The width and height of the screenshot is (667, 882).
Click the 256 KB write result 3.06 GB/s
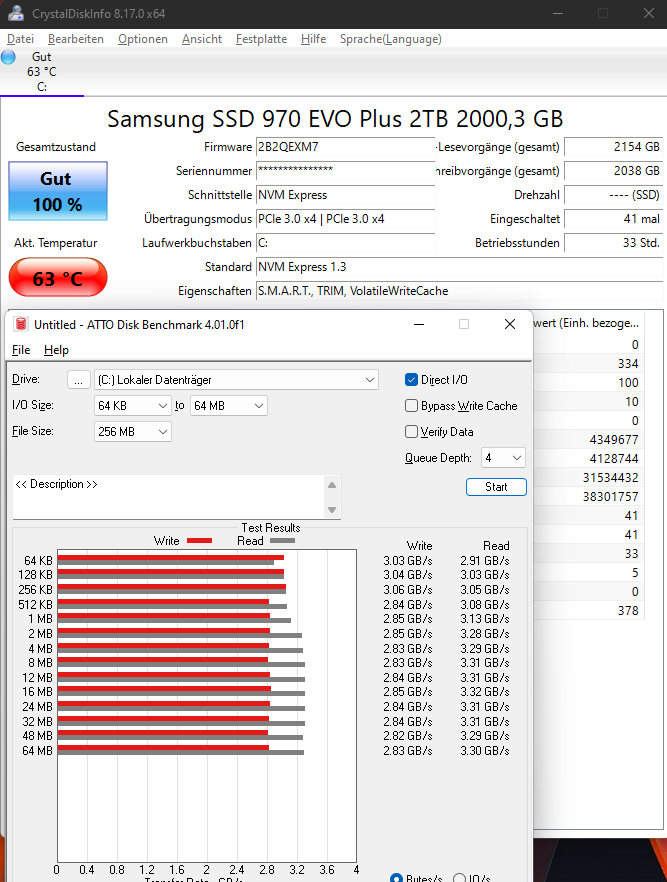point(408,590)
